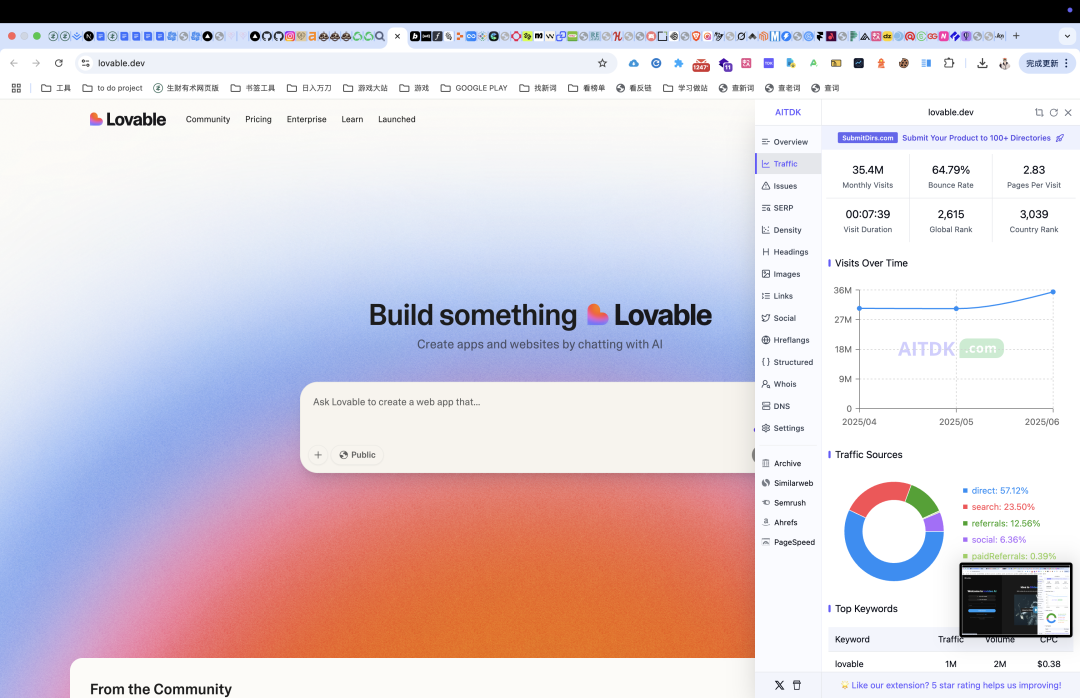
Task: Open the Images section in AITDK sidebar
Action: 780,274
